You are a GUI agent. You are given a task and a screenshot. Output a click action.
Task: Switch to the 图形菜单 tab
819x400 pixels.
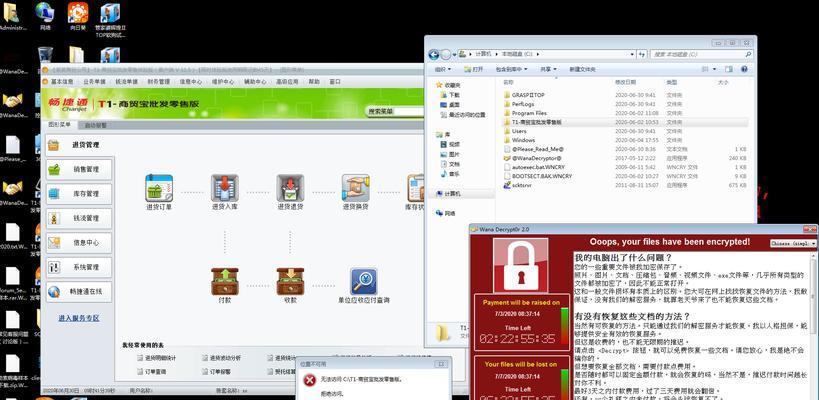pos(60,125)
